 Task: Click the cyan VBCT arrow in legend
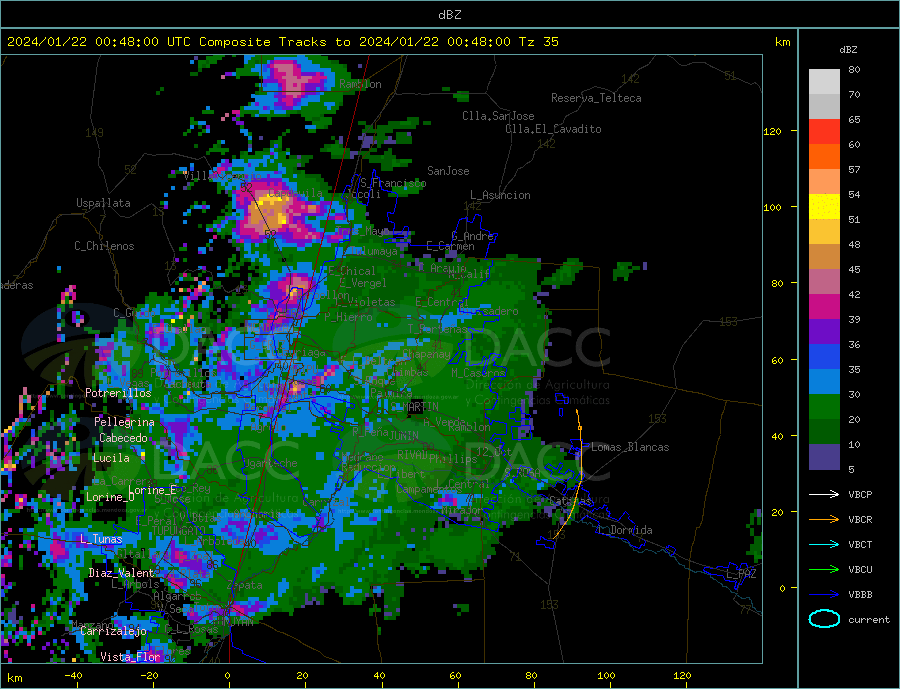tap(824, 544)
